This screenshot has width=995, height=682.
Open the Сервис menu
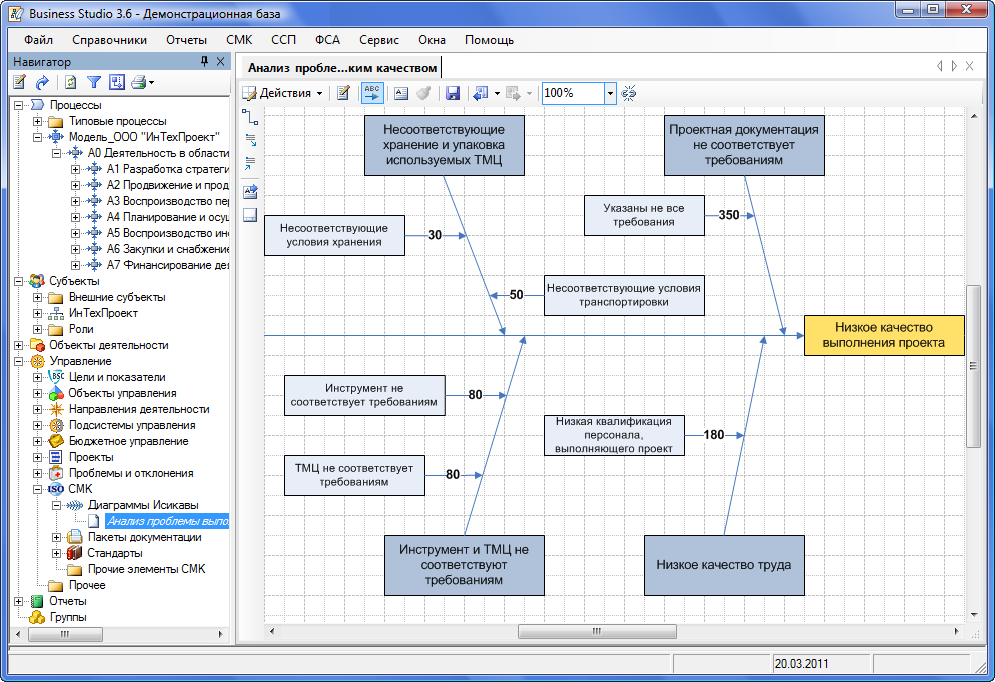pyautogui.click(x=379, y=40)
